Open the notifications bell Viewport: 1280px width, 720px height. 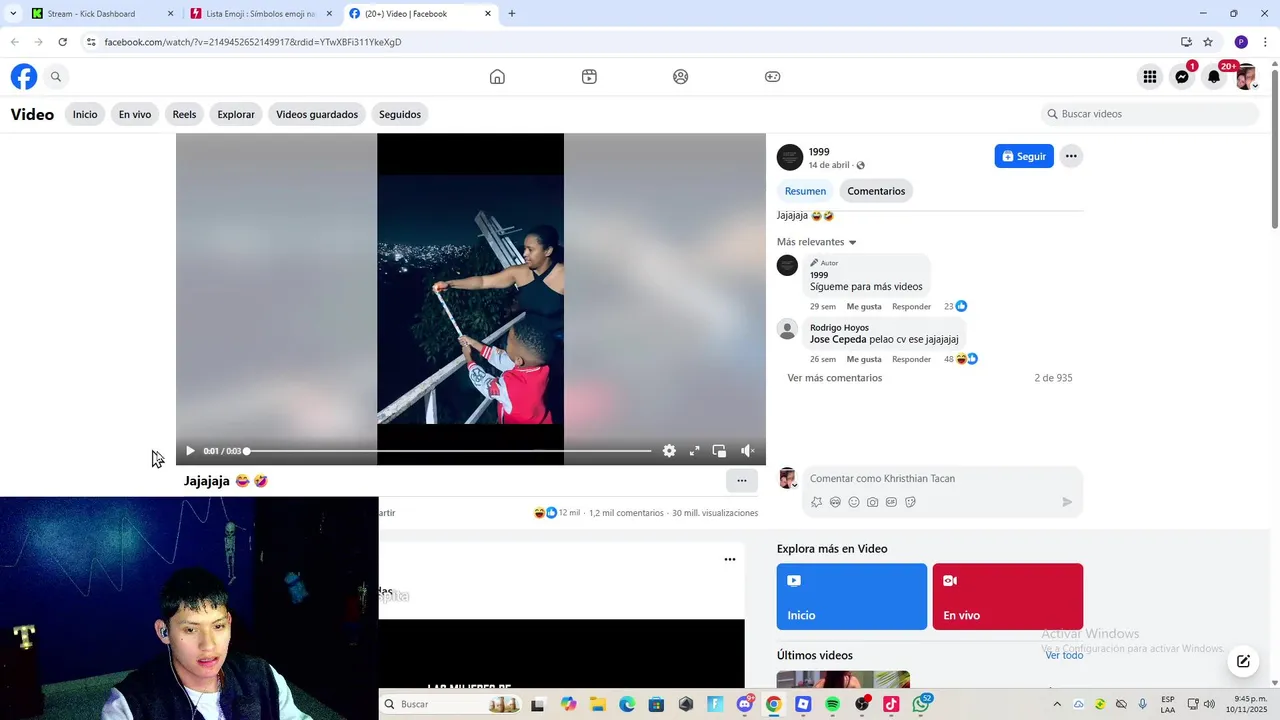tap(1214, 77)
